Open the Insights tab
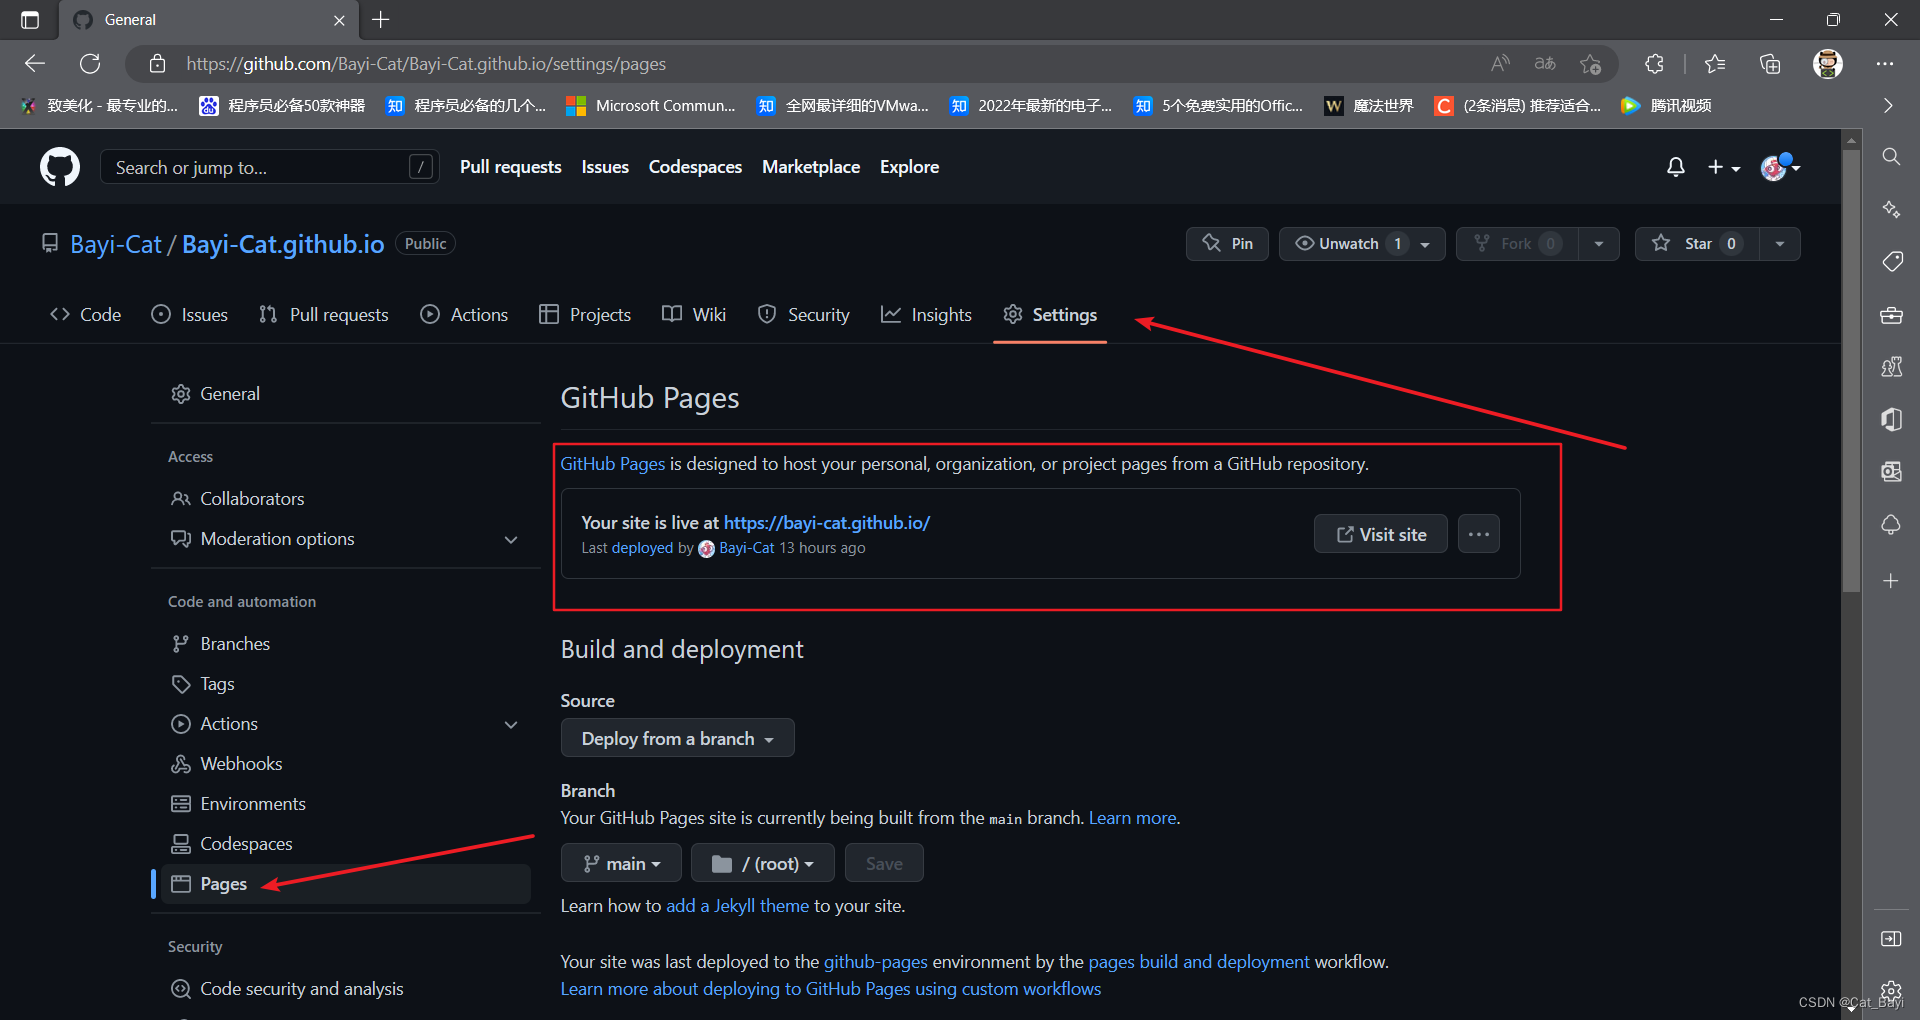 pyautogui.click(x=926, y=315)
